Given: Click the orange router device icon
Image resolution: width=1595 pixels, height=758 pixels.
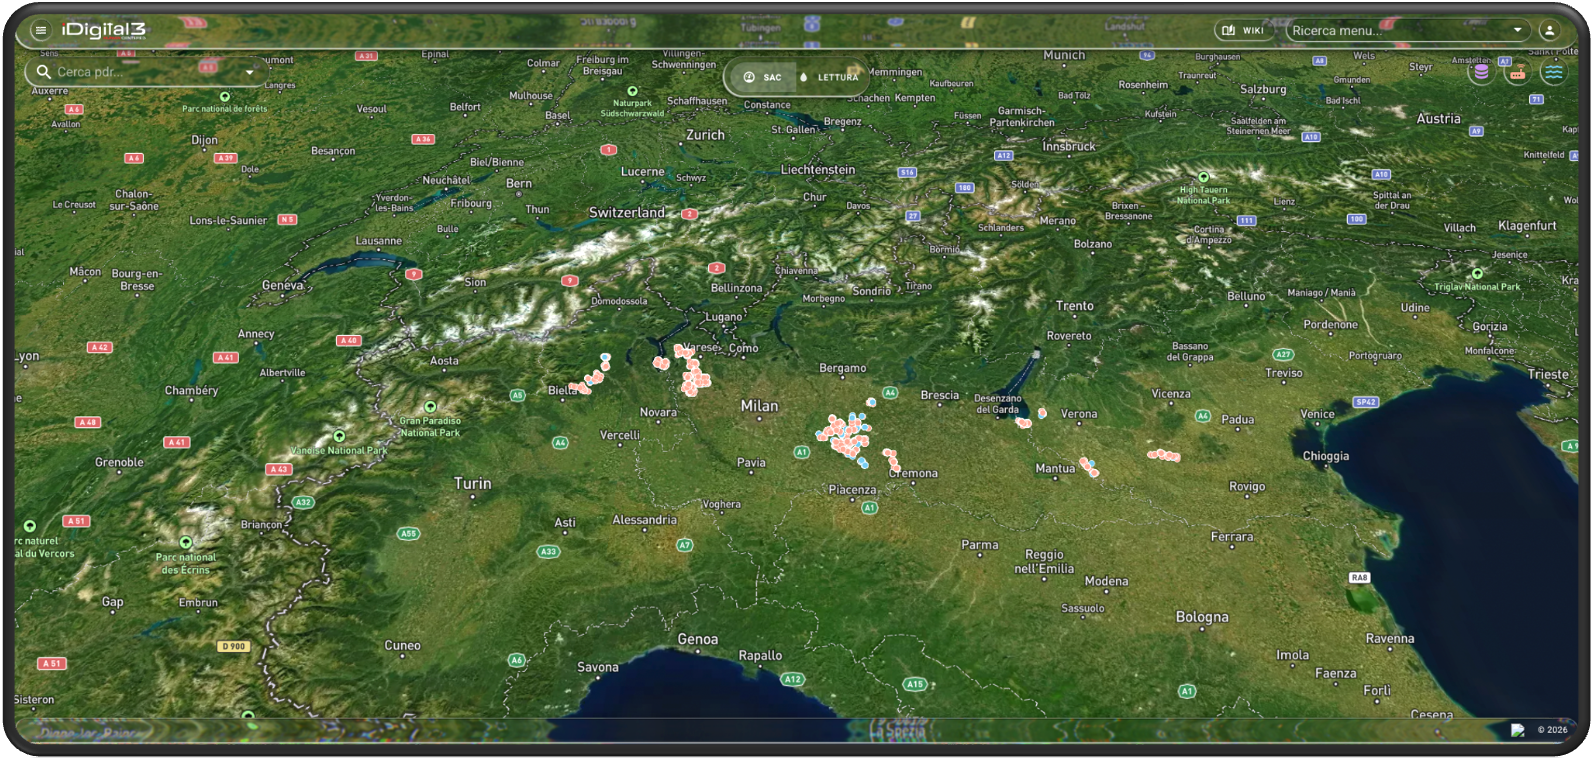Looking at the screenshot, I should click(1517, 72).
